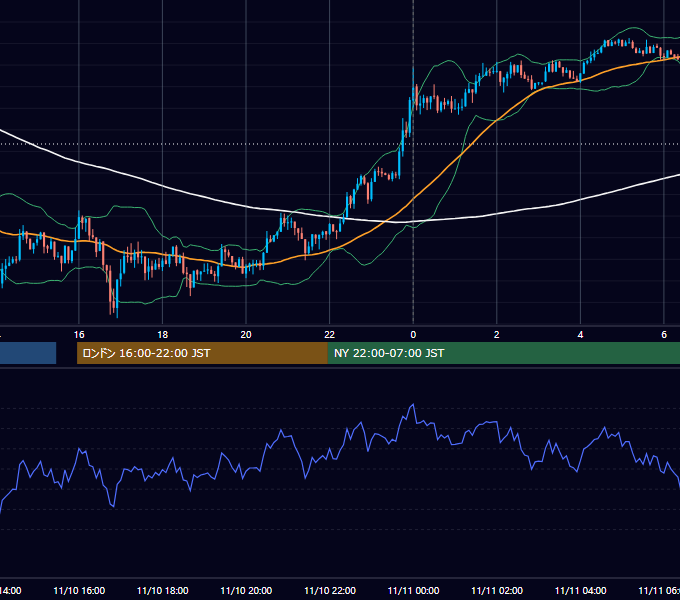This screenshot has height=600, width=680.
Task: Select the 16 hour label on upper time axis
Action: click(x=79, y=335)
